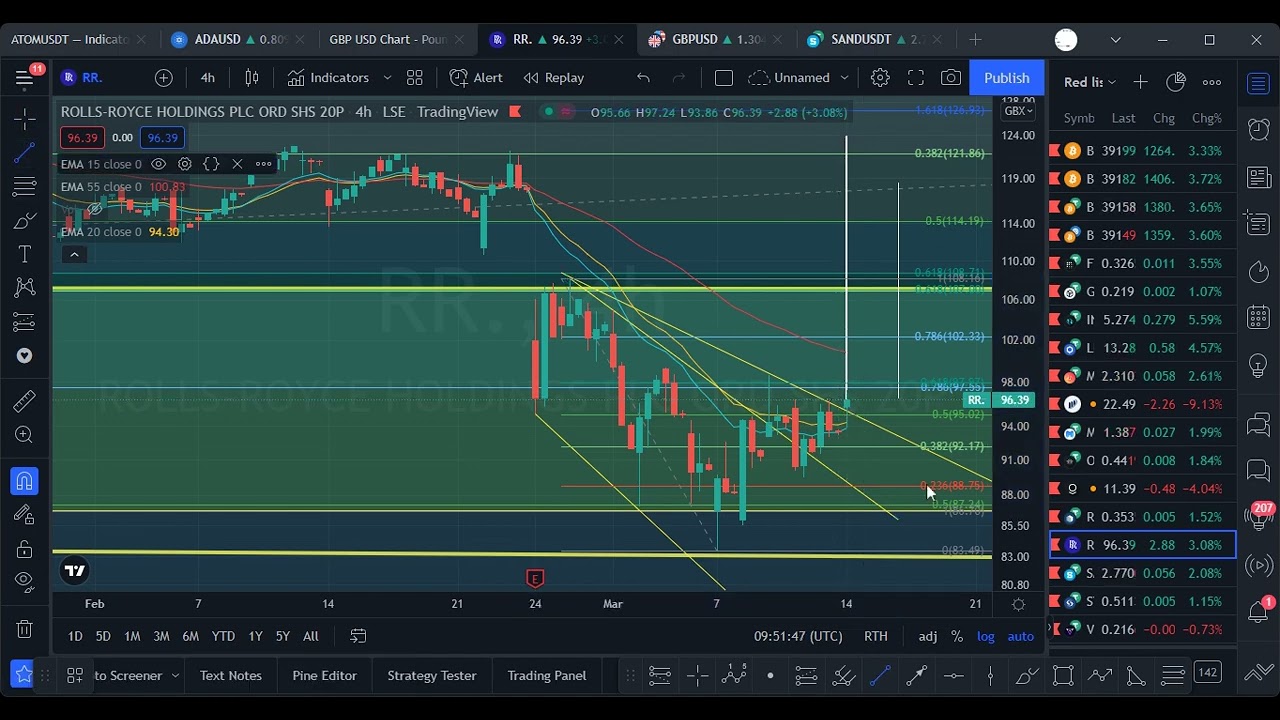Image resolution: width=1280 pixels, height=720 pixels.
Task: Open the Strategy Tester tab
Action: [432, 675]
